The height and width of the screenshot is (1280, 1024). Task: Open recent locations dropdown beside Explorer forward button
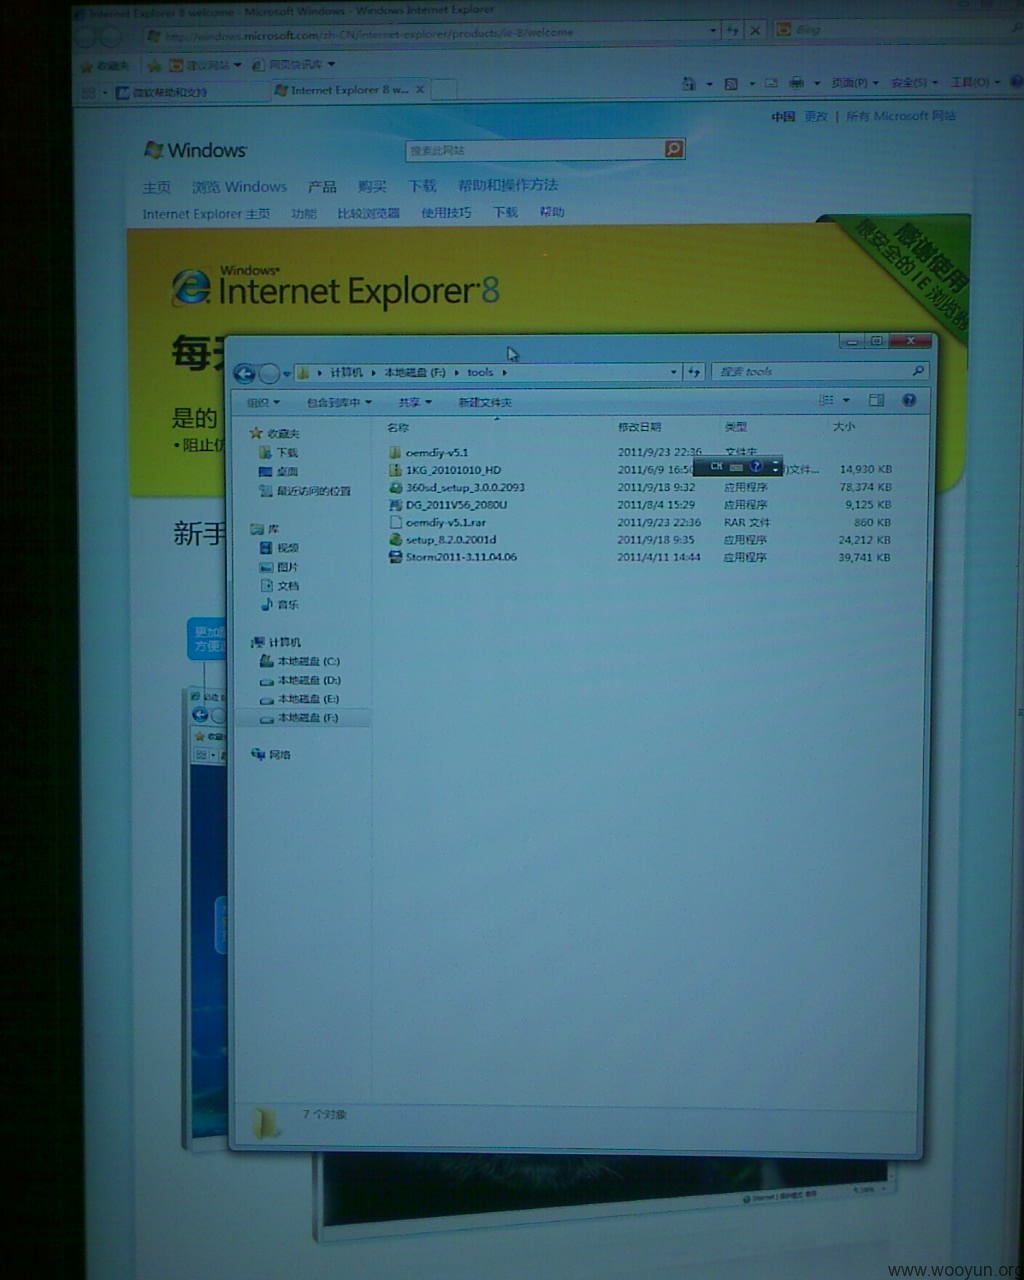286,374
